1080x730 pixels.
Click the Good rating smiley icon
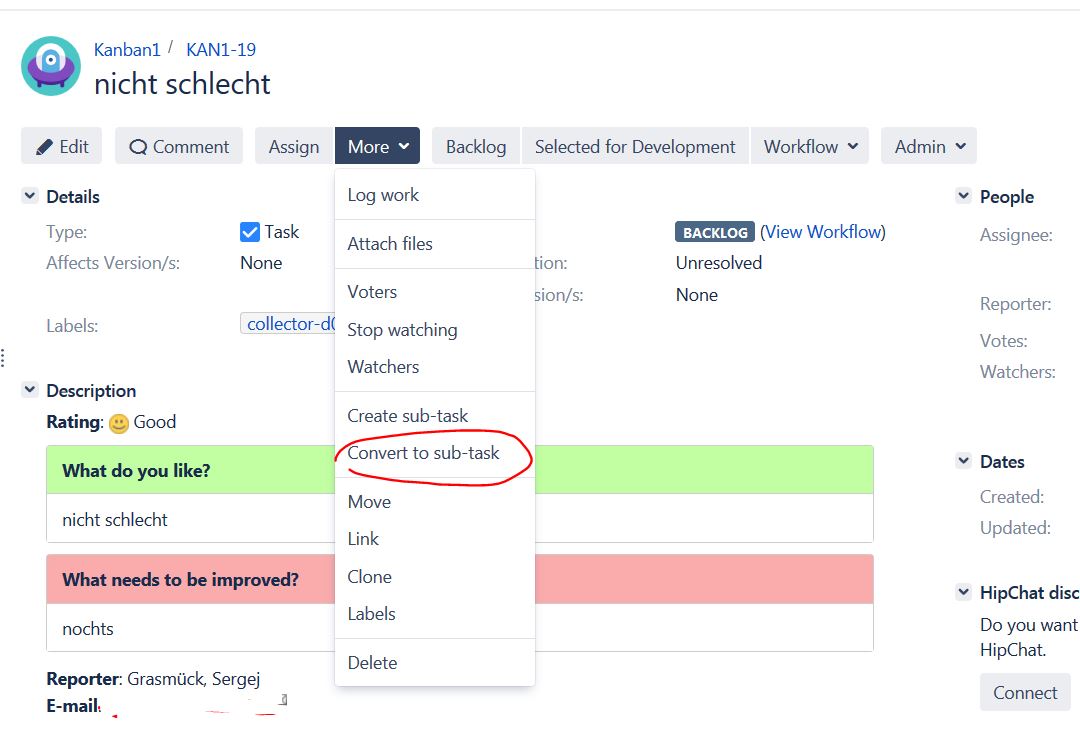(118, 424)
